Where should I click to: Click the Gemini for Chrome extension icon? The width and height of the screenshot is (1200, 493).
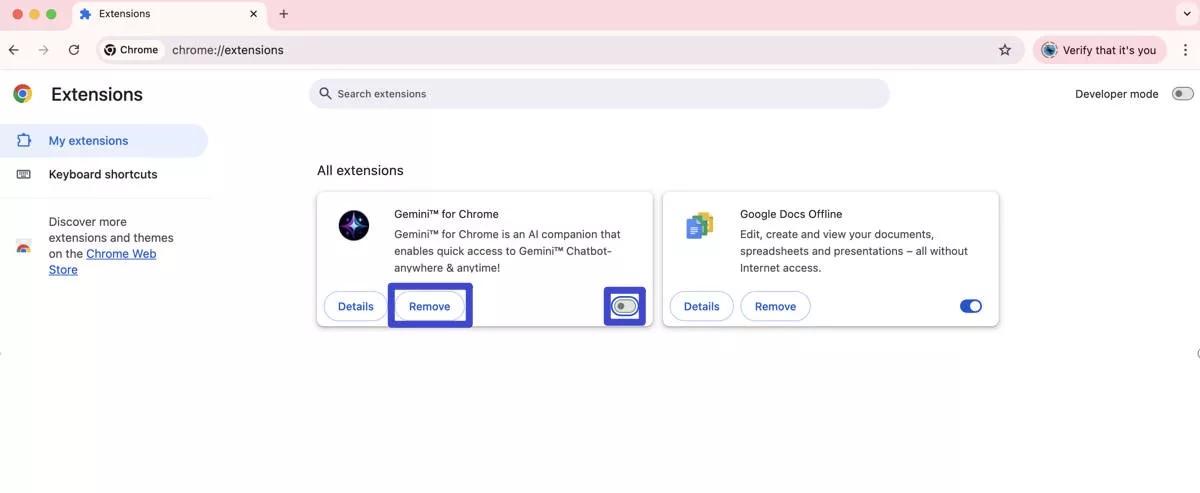[x=354, y=226]
